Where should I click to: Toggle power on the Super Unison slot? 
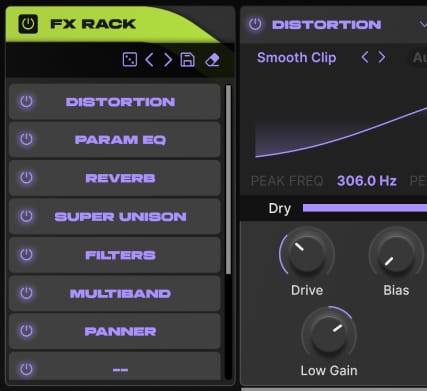(26, 216)
